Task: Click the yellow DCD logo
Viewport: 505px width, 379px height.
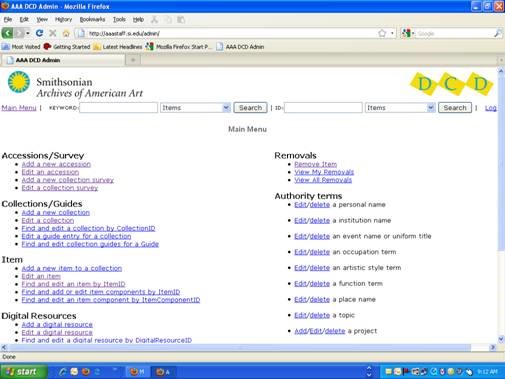Action: 452,84
